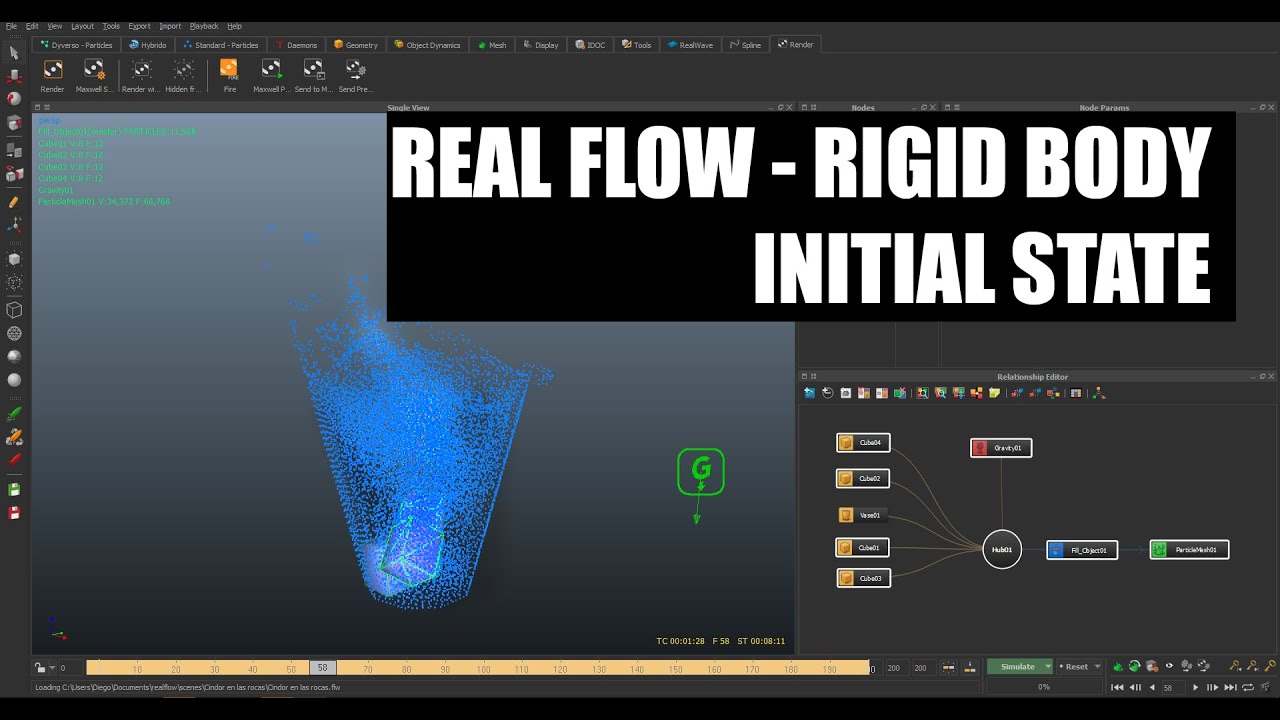1280x720 pixels.
Task: Click the Reset button
Action: [x=1074, y=667]
